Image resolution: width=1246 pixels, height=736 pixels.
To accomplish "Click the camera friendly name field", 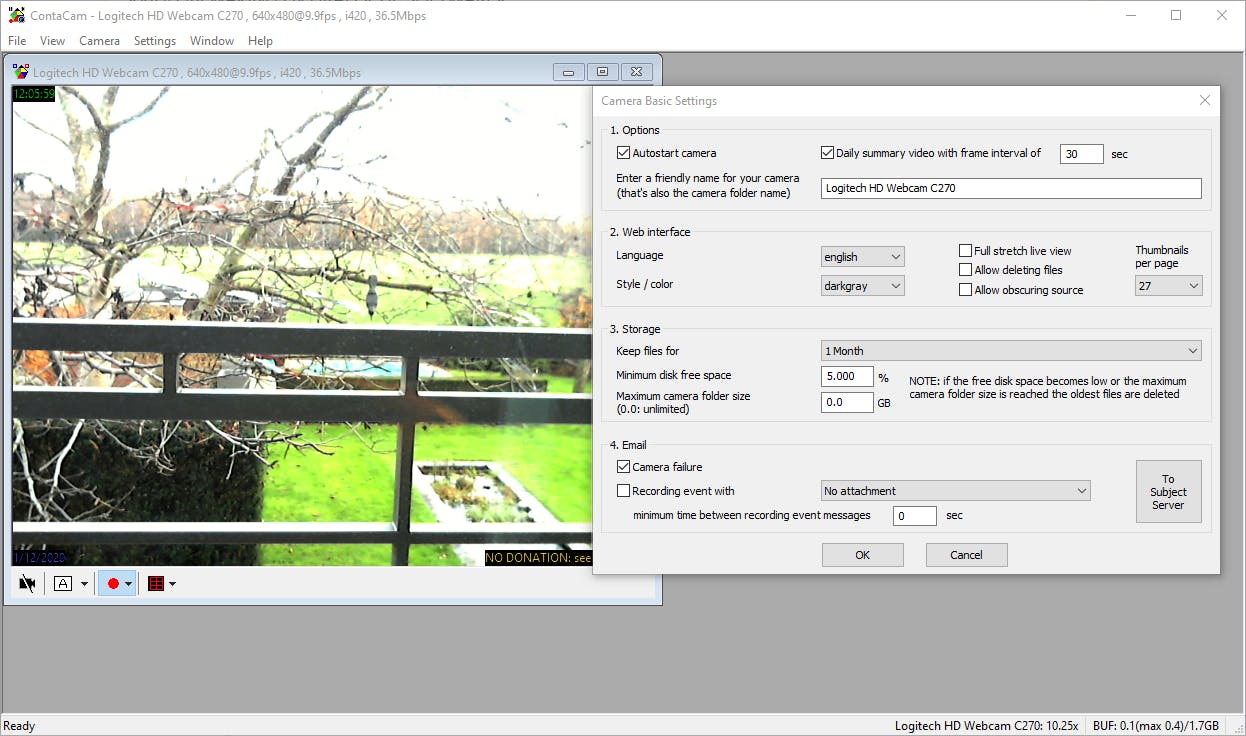I will [x=1011, y=188].
